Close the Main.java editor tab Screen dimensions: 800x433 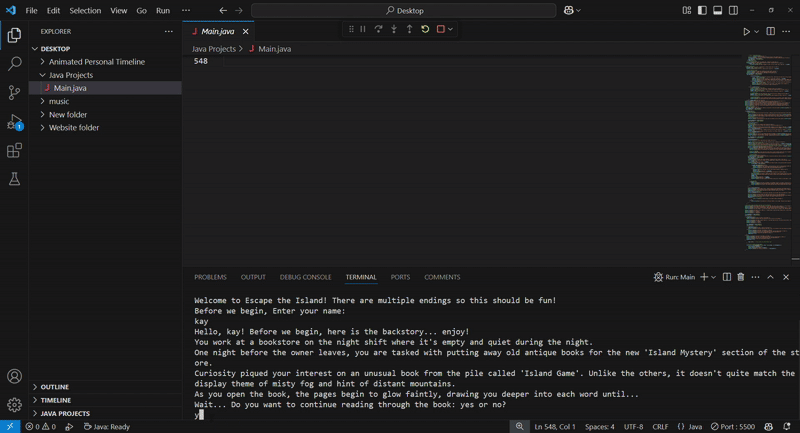[x=245, y=32]
